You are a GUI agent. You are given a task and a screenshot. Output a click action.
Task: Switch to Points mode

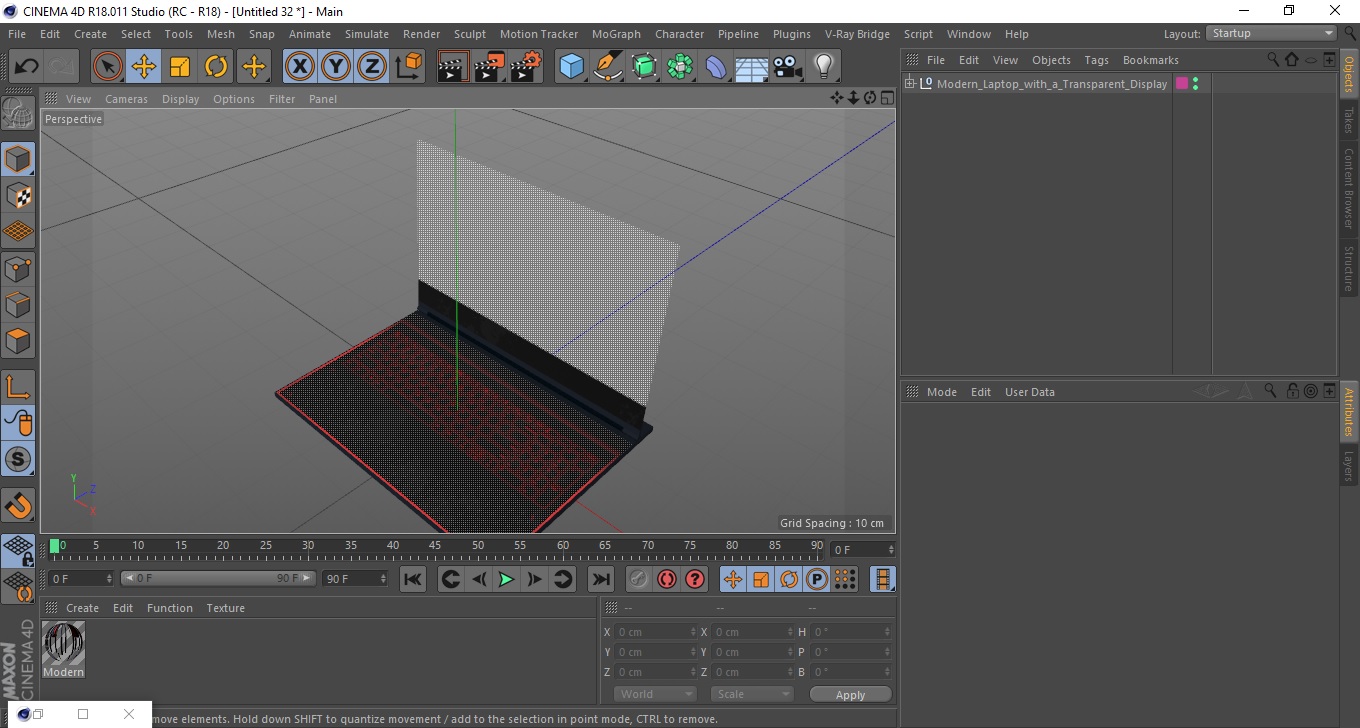coord(18,268)
